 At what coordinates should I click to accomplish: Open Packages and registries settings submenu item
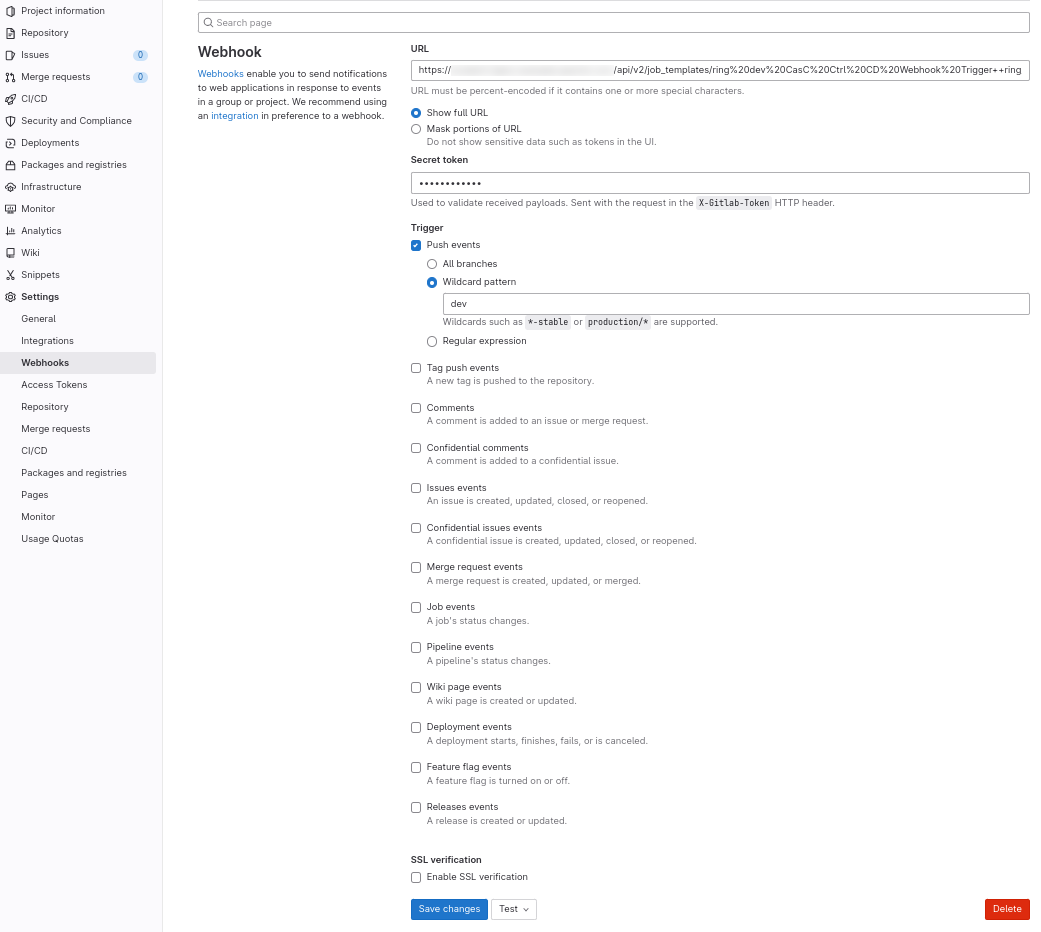tap(74, 472)
